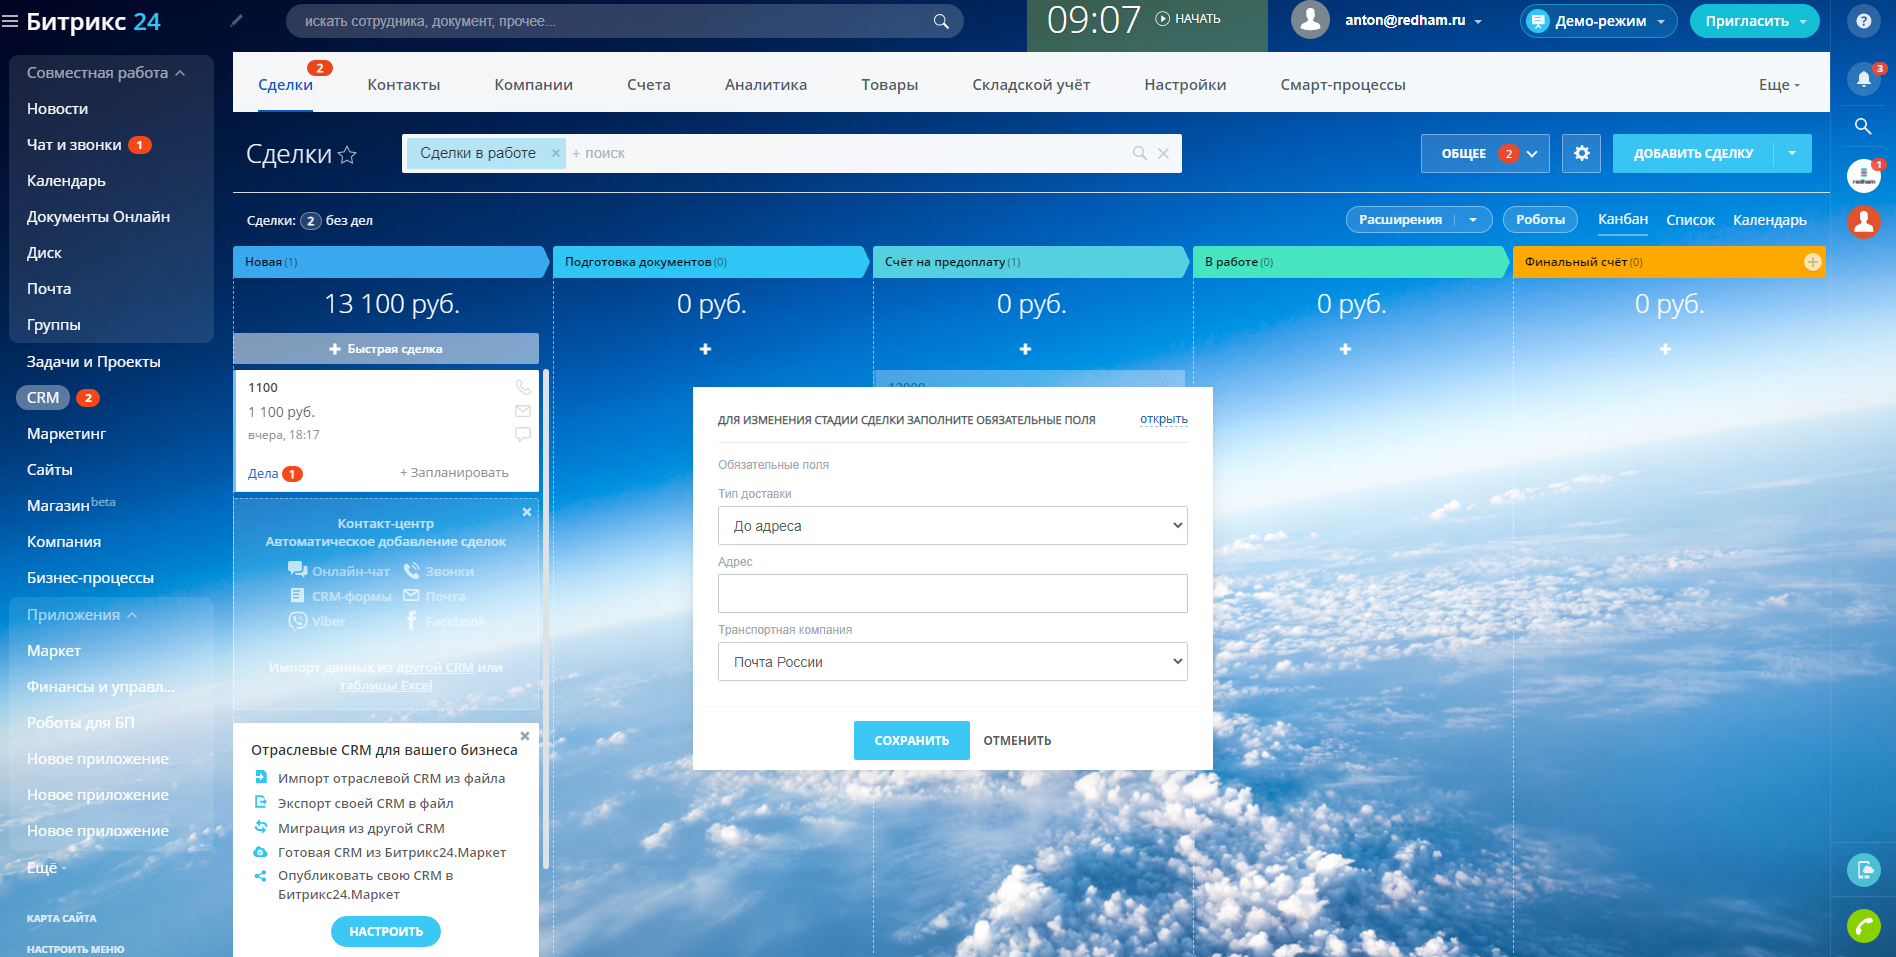Switch to the Контакты tab
1896x957 pixels.
(x=403, y=85)
